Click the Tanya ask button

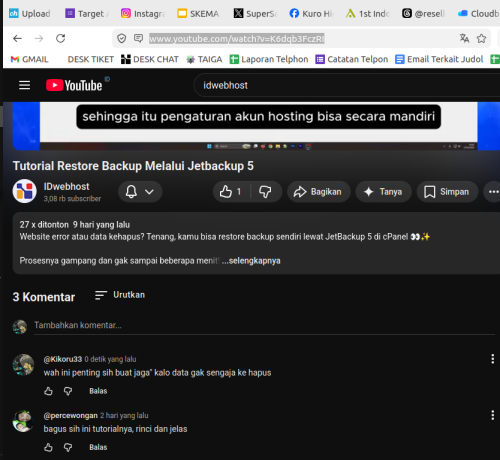point(384,192)
